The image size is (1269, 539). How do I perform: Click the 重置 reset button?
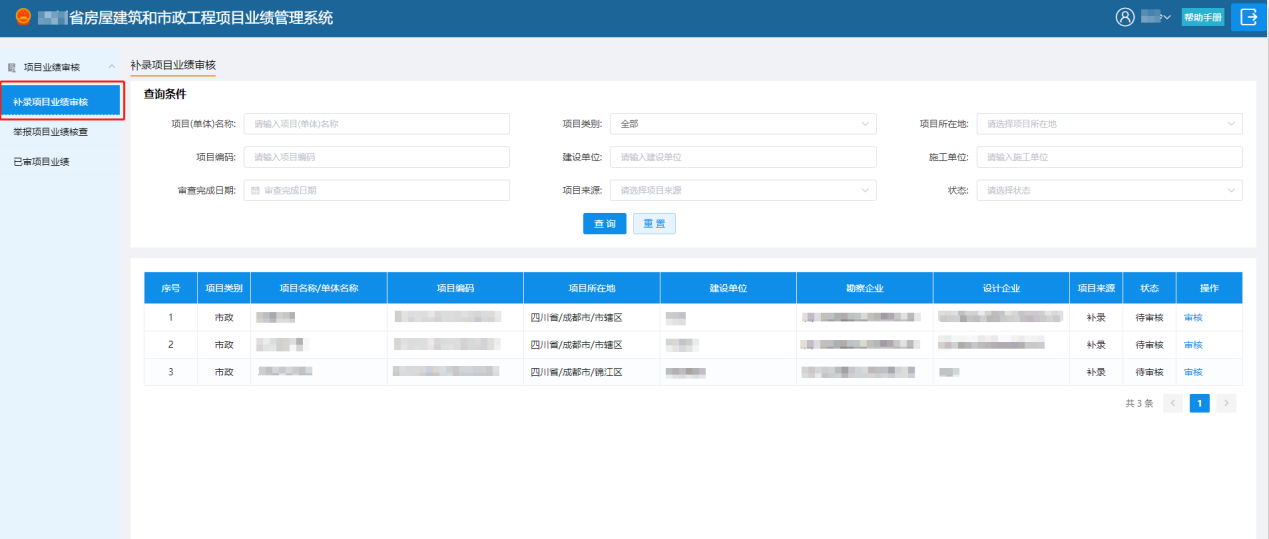pyautogui.click(x=654, y=224)
